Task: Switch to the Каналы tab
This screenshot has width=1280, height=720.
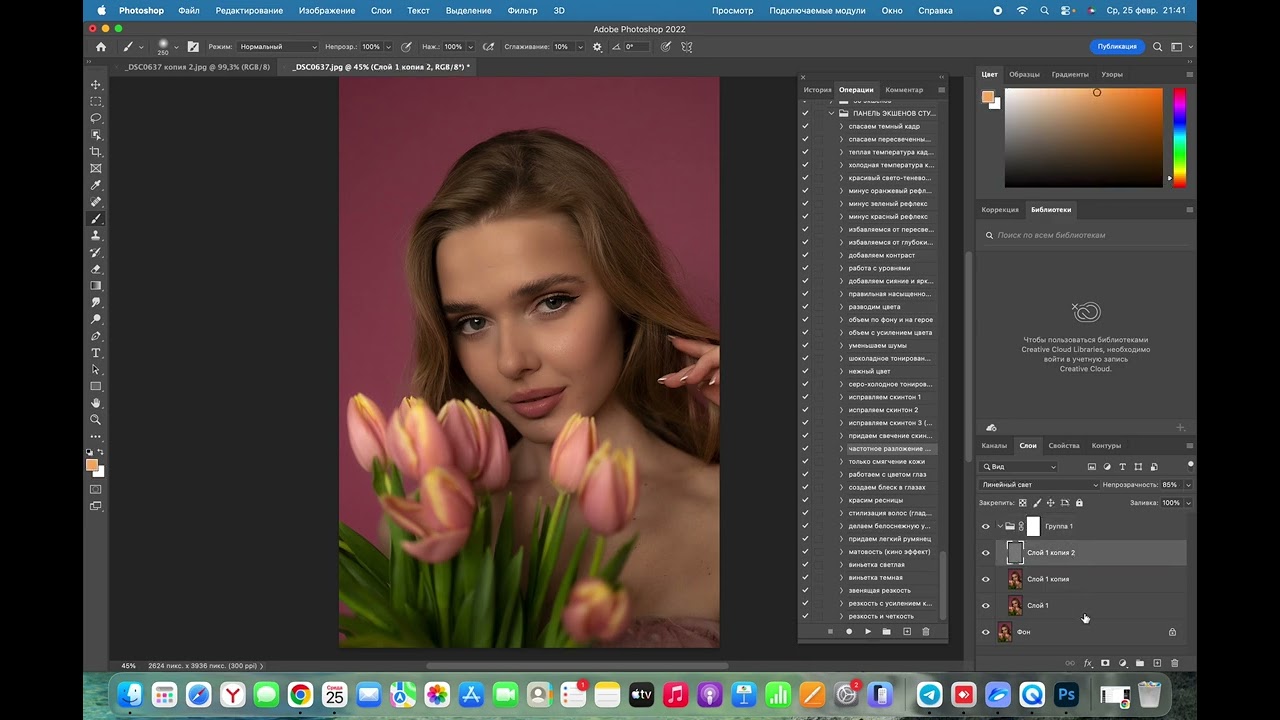Action: (994, 445)
